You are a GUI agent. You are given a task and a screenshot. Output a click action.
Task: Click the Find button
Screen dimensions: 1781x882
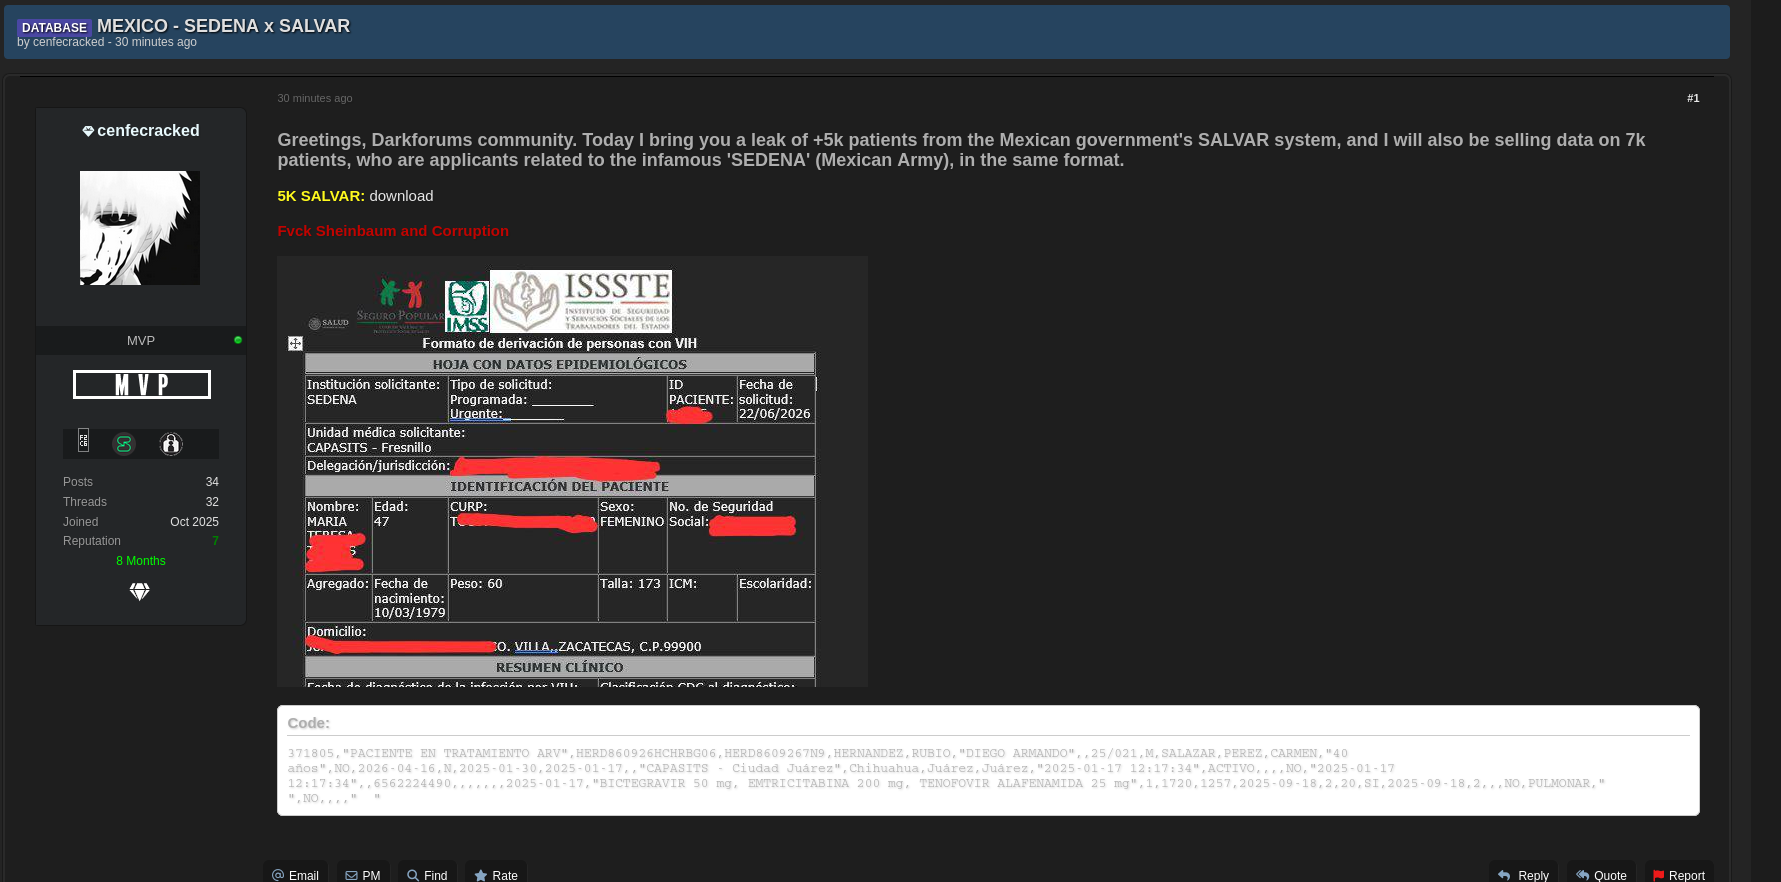pyautogui.click(x=427, y=875)
